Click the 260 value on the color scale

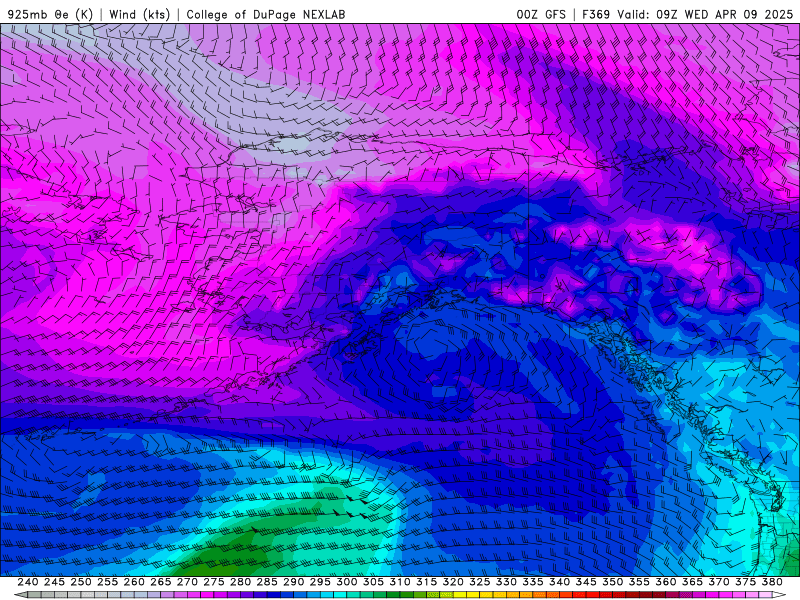pos(134,582)
